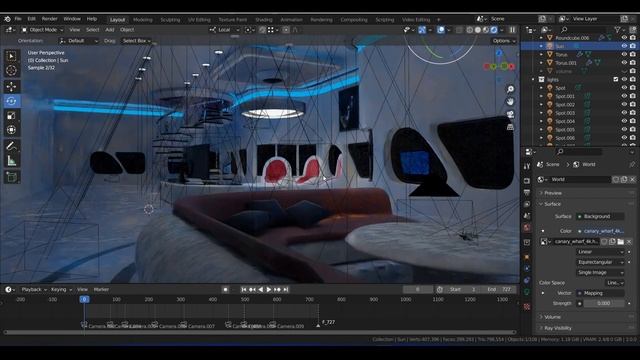This screenshot has width=640, height=360.
Task: Pause the viewport render preview
Action: (512, 30)
